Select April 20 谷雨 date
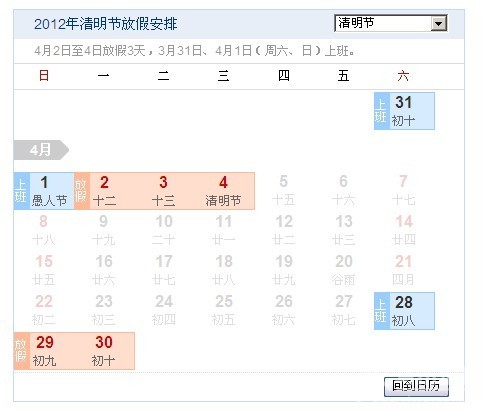This screenshot has width=489, height=410. [x=344, y=270]
